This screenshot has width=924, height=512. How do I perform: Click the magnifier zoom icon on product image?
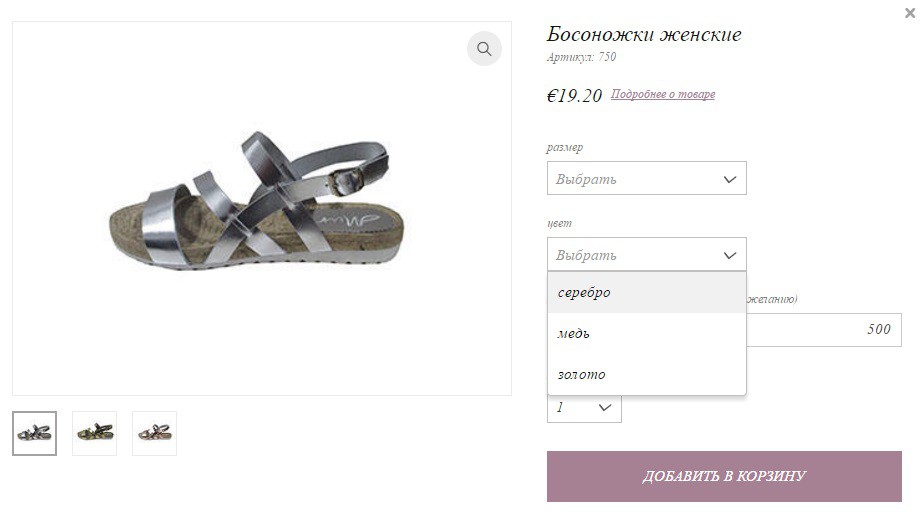point(484,48)
